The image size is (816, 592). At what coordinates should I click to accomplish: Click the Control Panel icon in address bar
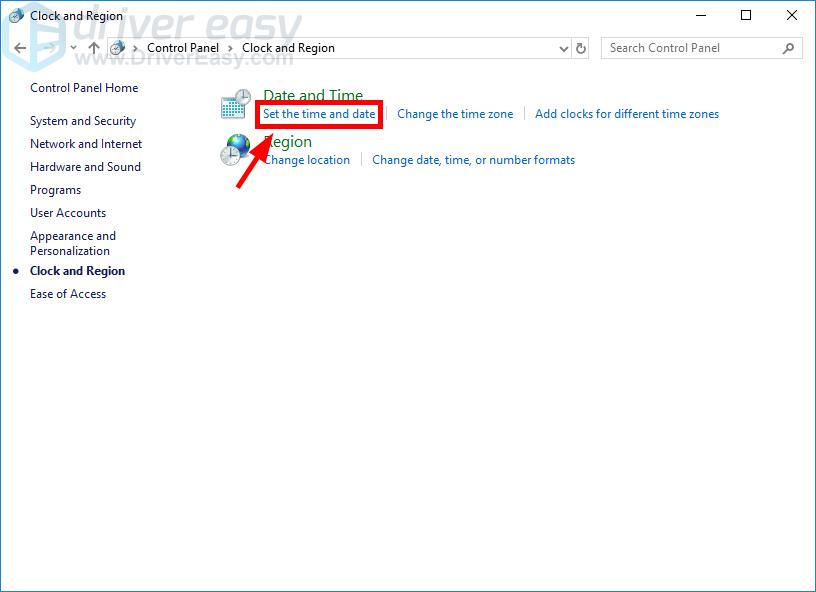tap(118, 48)
